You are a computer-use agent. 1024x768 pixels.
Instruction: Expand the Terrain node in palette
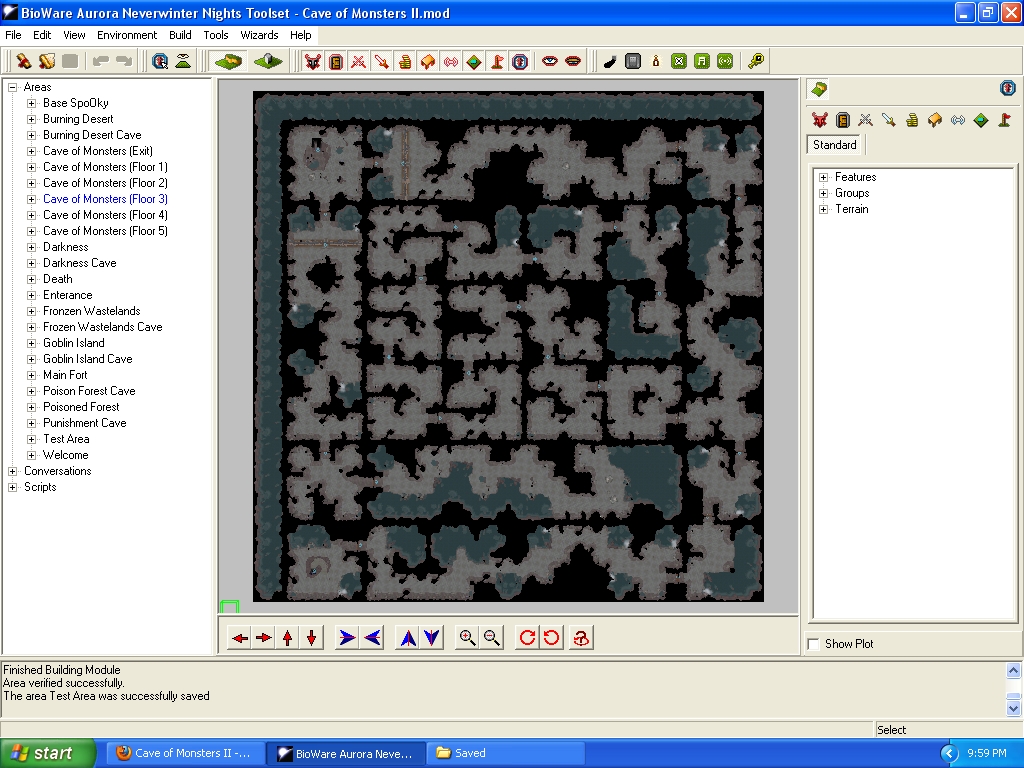coord(824,209)
